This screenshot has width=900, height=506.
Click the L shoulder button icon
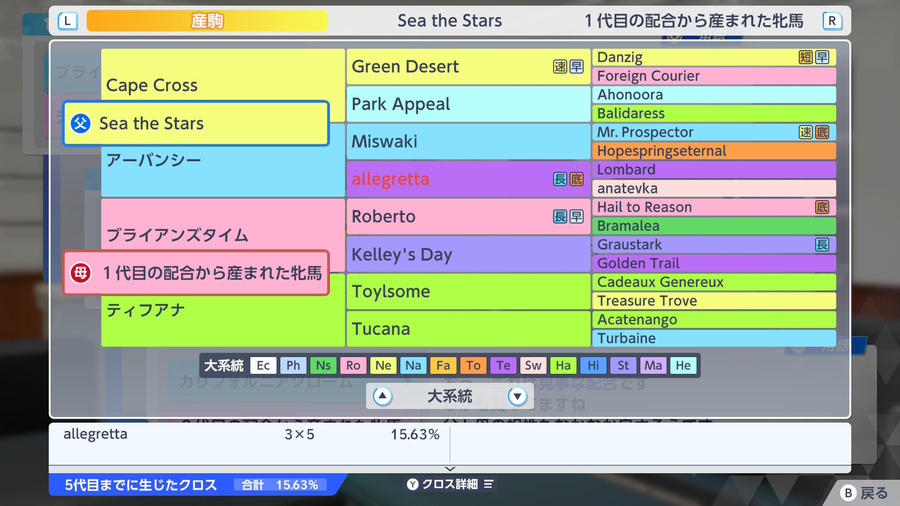click(68, 21)
